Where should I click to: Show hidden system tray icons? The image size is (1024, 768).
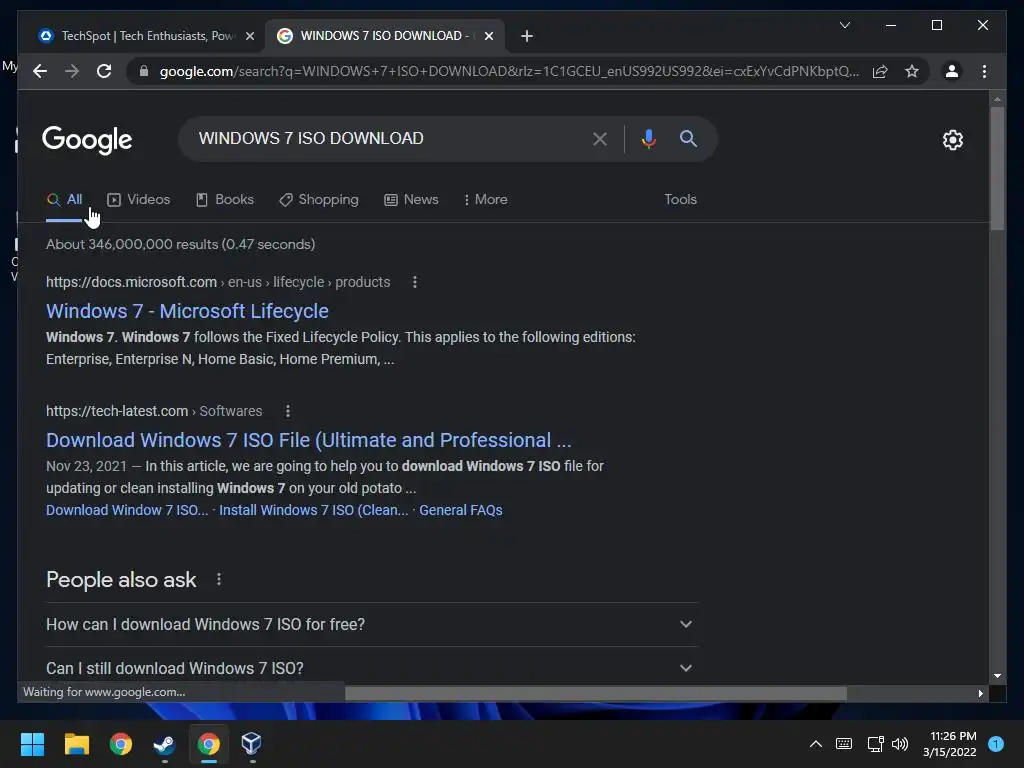(816, 744)
